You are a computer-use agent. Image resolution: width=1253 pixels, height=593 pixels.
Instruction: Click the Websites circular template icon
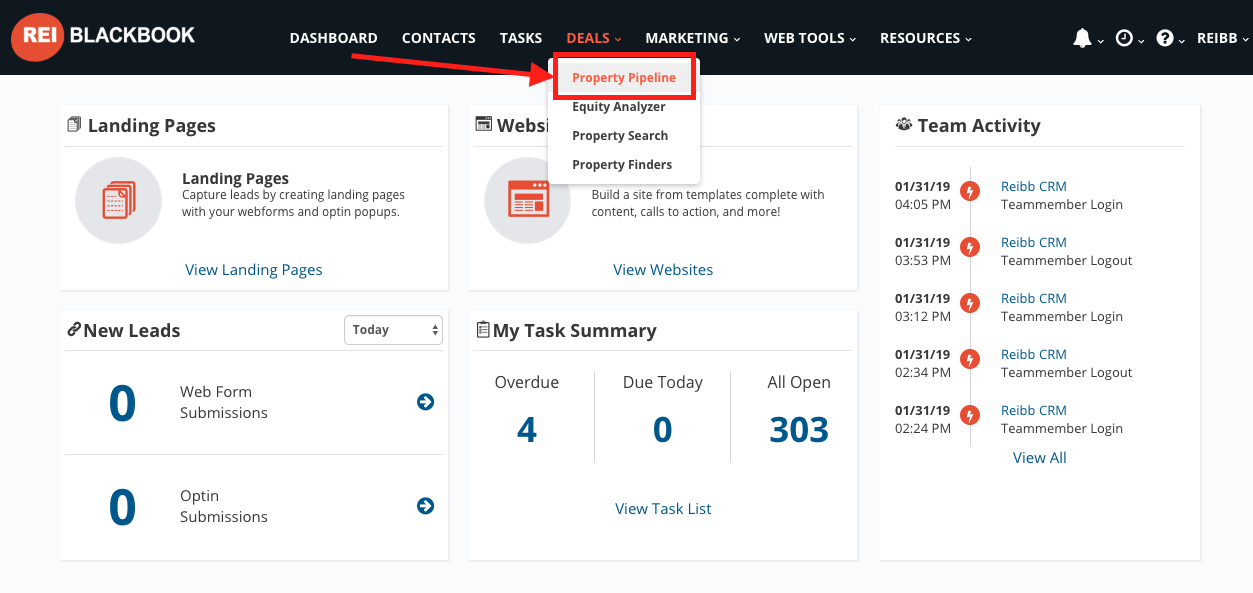pos(527,200)
